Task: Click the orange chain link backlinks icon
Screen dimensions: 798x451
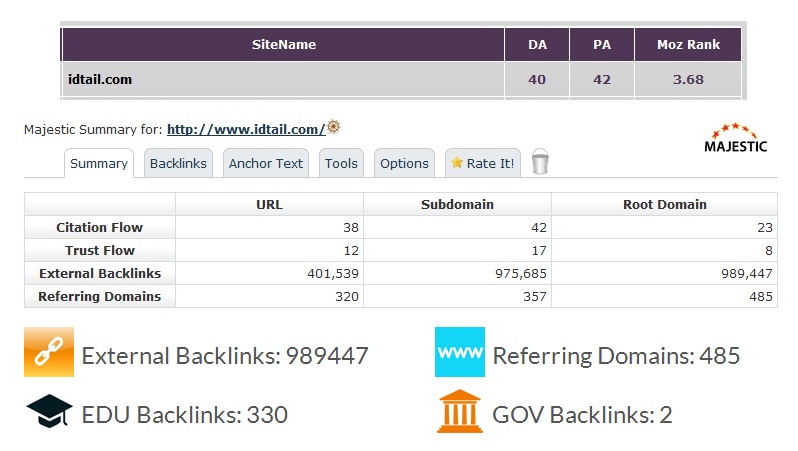Action: click(x=49, y=353)
